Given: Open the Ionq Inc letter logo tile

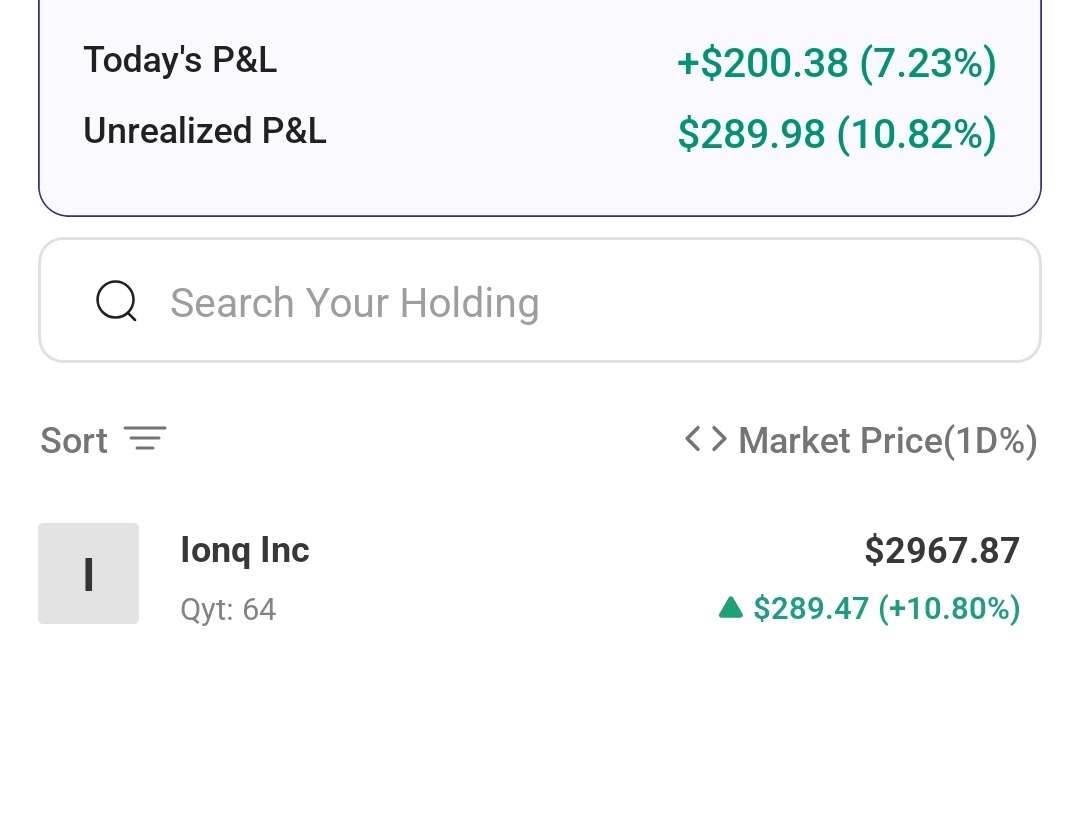Looking at the screenshot, I should pyautogui.click(x=88, y=574).
